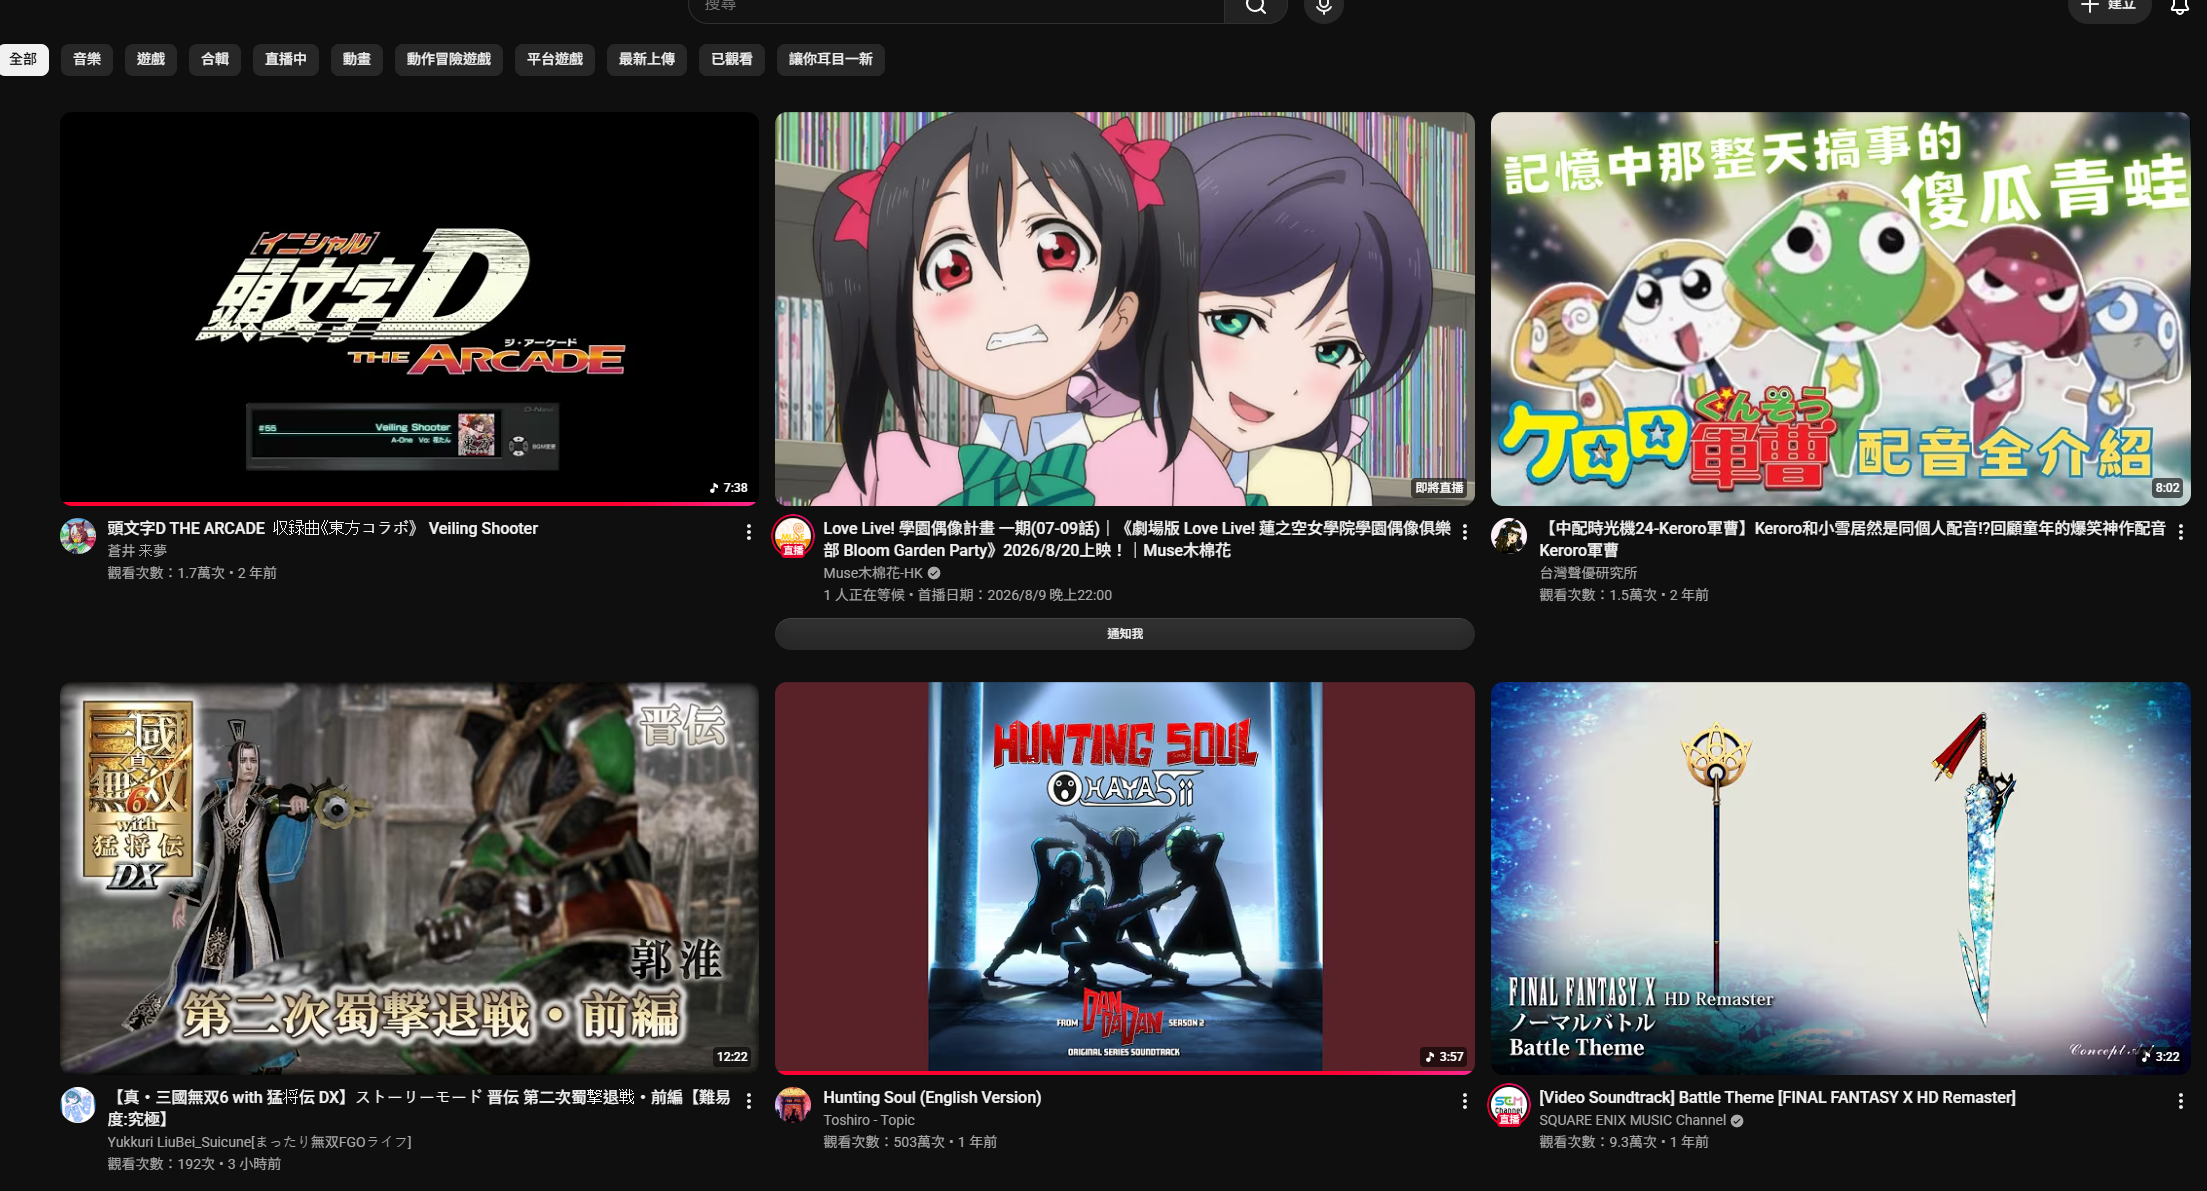
Task: Select the 直播中 filter chip
Action: 286,59
